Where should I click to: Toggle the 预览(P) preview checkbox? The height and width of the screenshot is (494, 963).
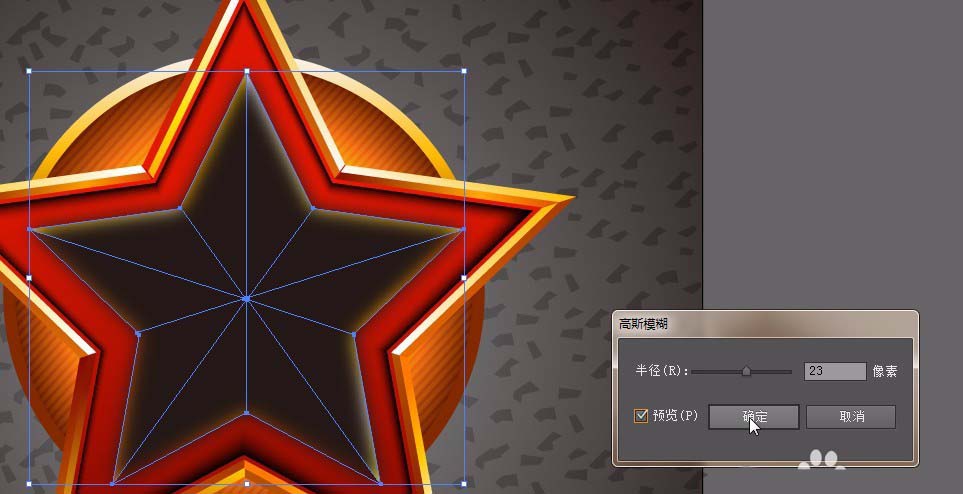click(641, 416)
